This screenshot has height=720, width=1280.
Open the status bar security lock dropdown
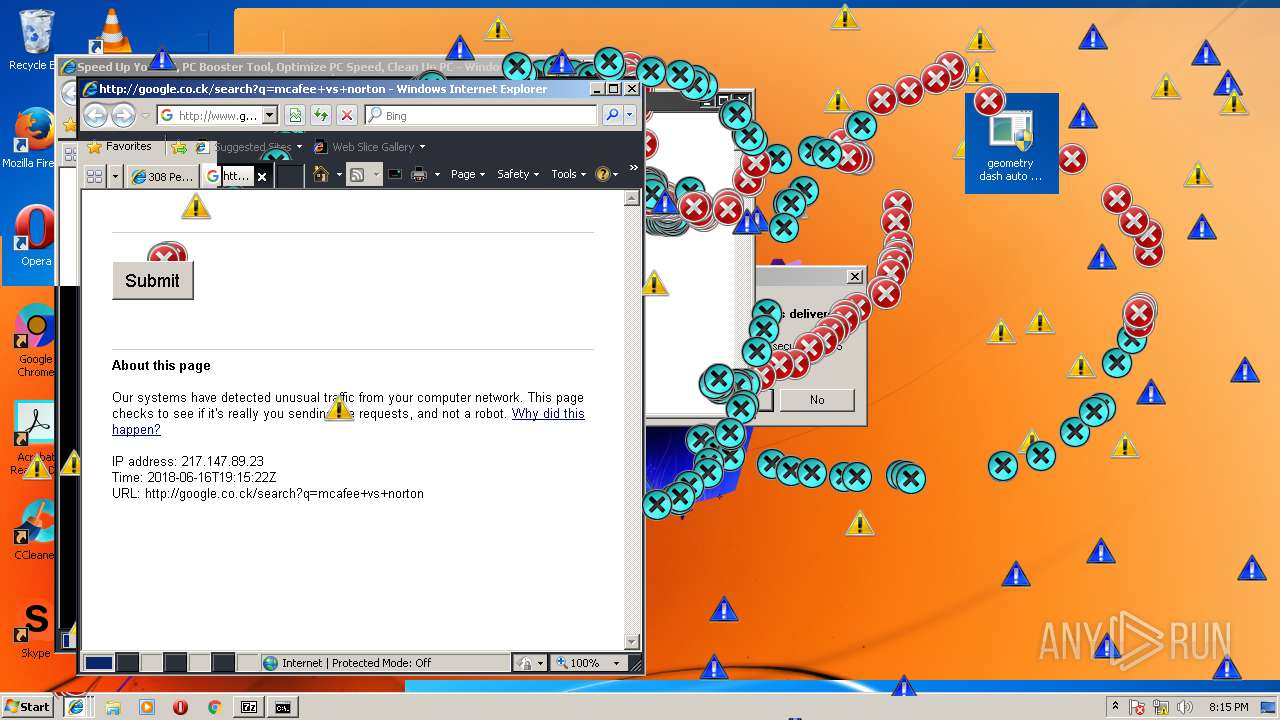pos(530,663)
